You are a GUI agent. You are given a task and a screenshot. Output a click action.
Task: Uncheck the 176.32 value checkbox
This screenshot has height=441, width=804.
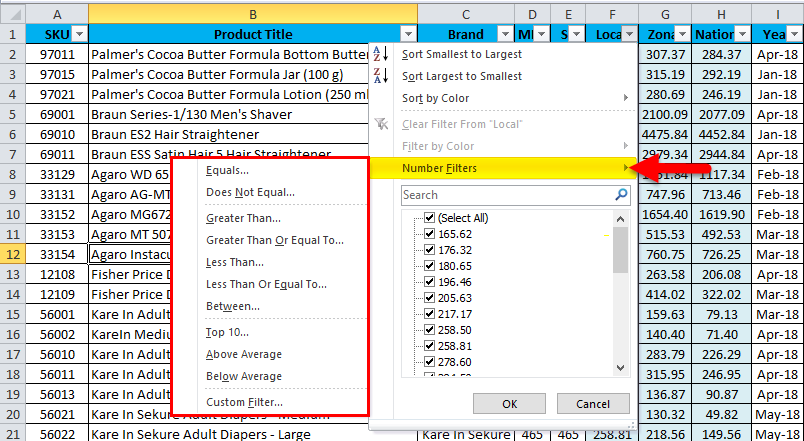(430, 250)
